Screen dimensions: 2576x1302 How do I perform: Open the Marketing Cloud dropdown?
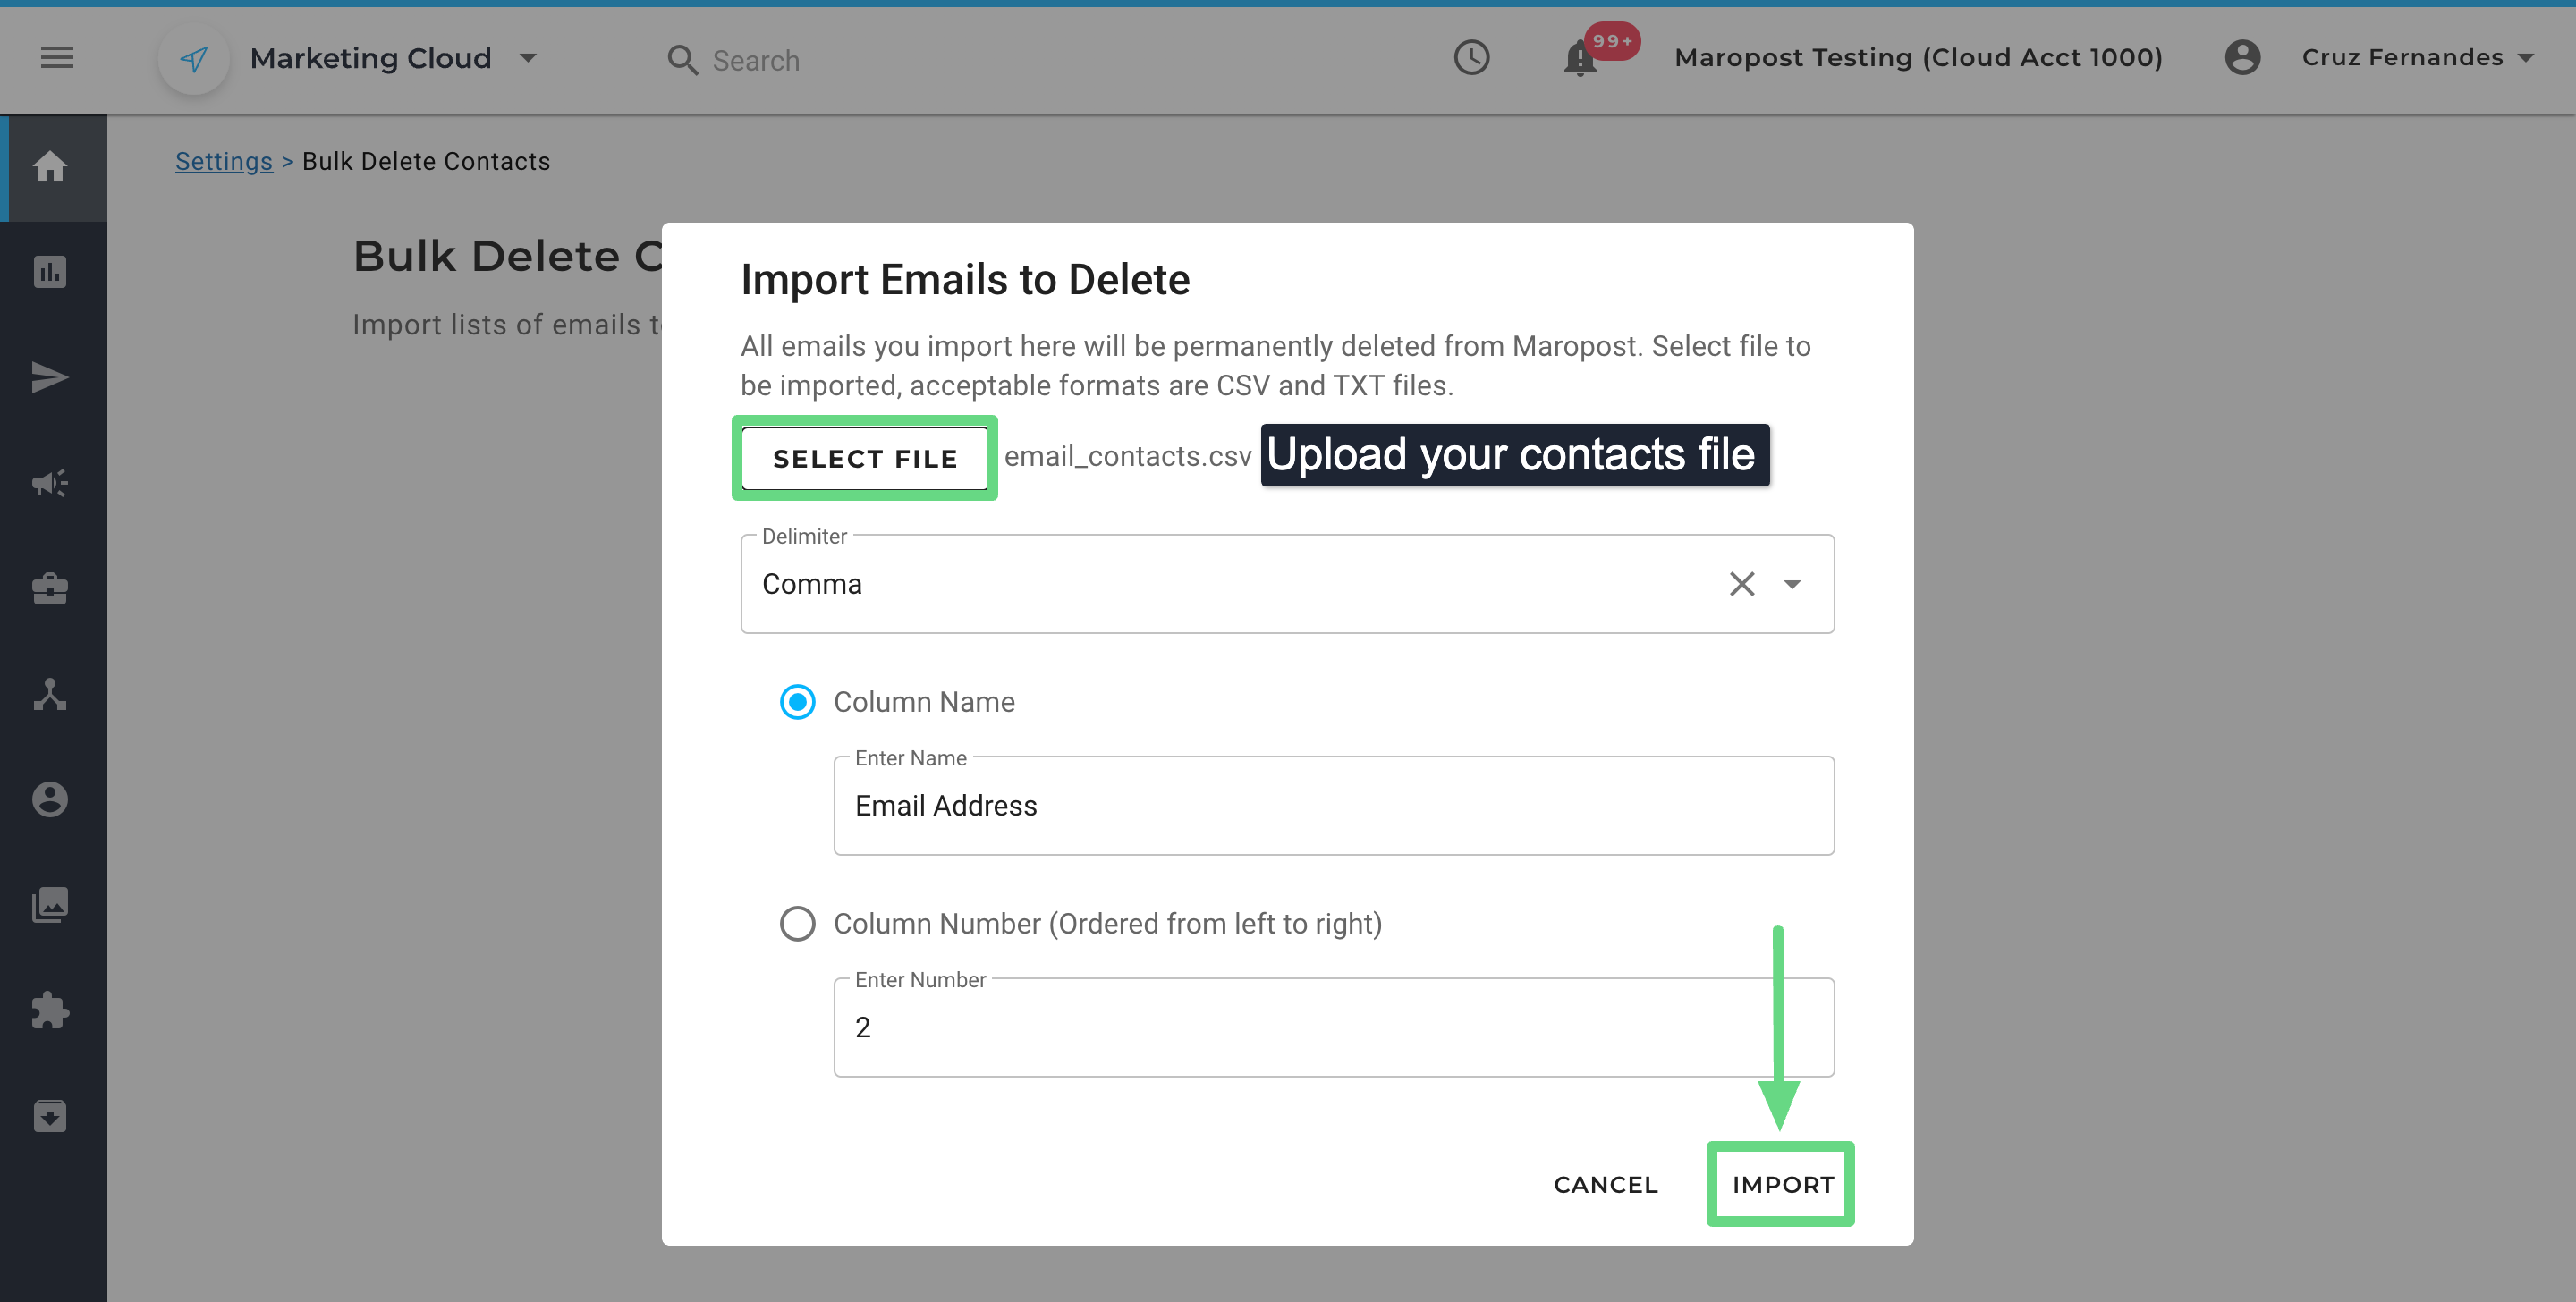pyautogui.click(x=527, y=58)
